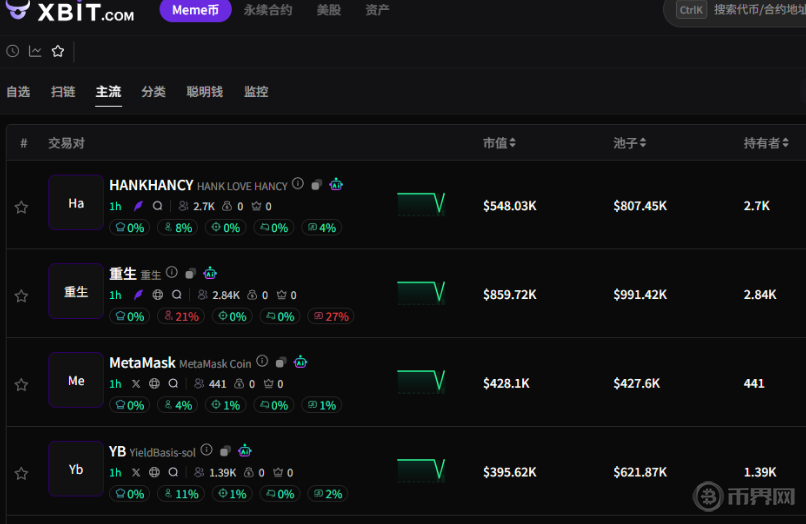806x524 pixels.
Task: Star the YB trading pair
Action: pos(21,473)
